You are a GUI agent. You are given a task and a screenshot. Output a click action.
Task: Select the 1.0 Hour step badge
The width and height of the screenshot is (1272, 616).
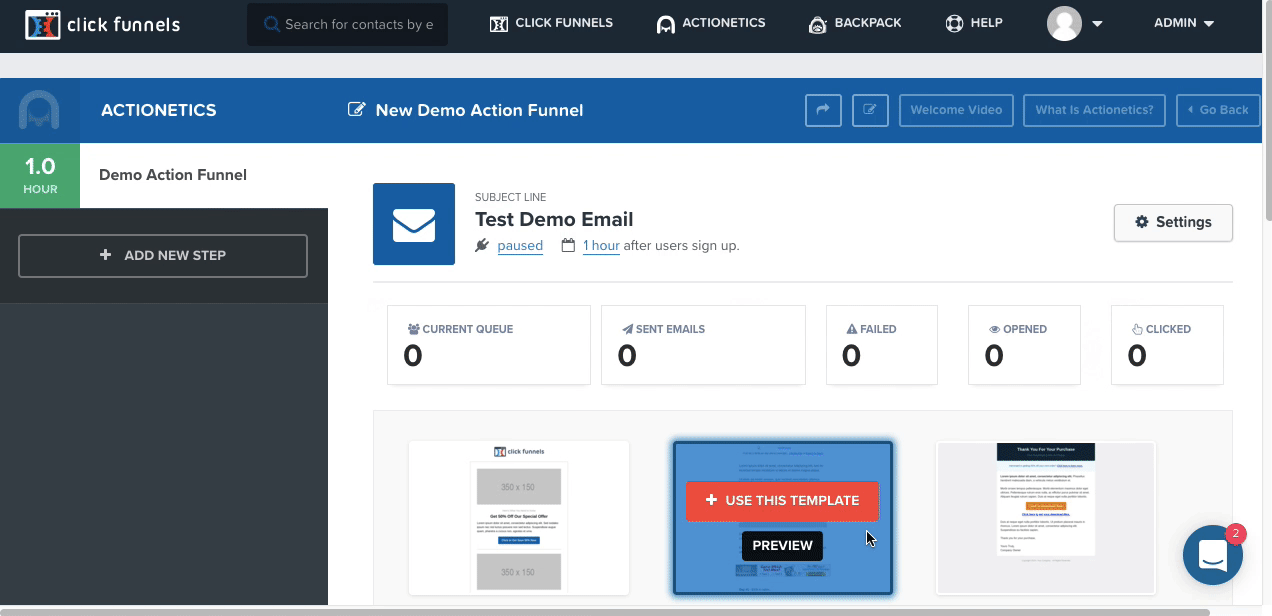pos(40,175)
